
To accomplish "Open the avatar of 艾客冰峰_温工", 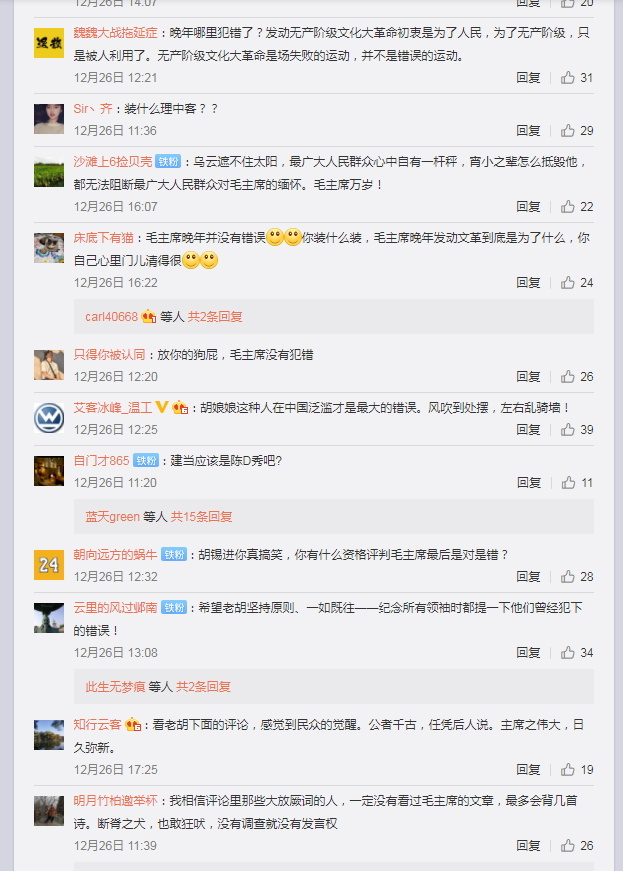I will click(x=49, y=418).
